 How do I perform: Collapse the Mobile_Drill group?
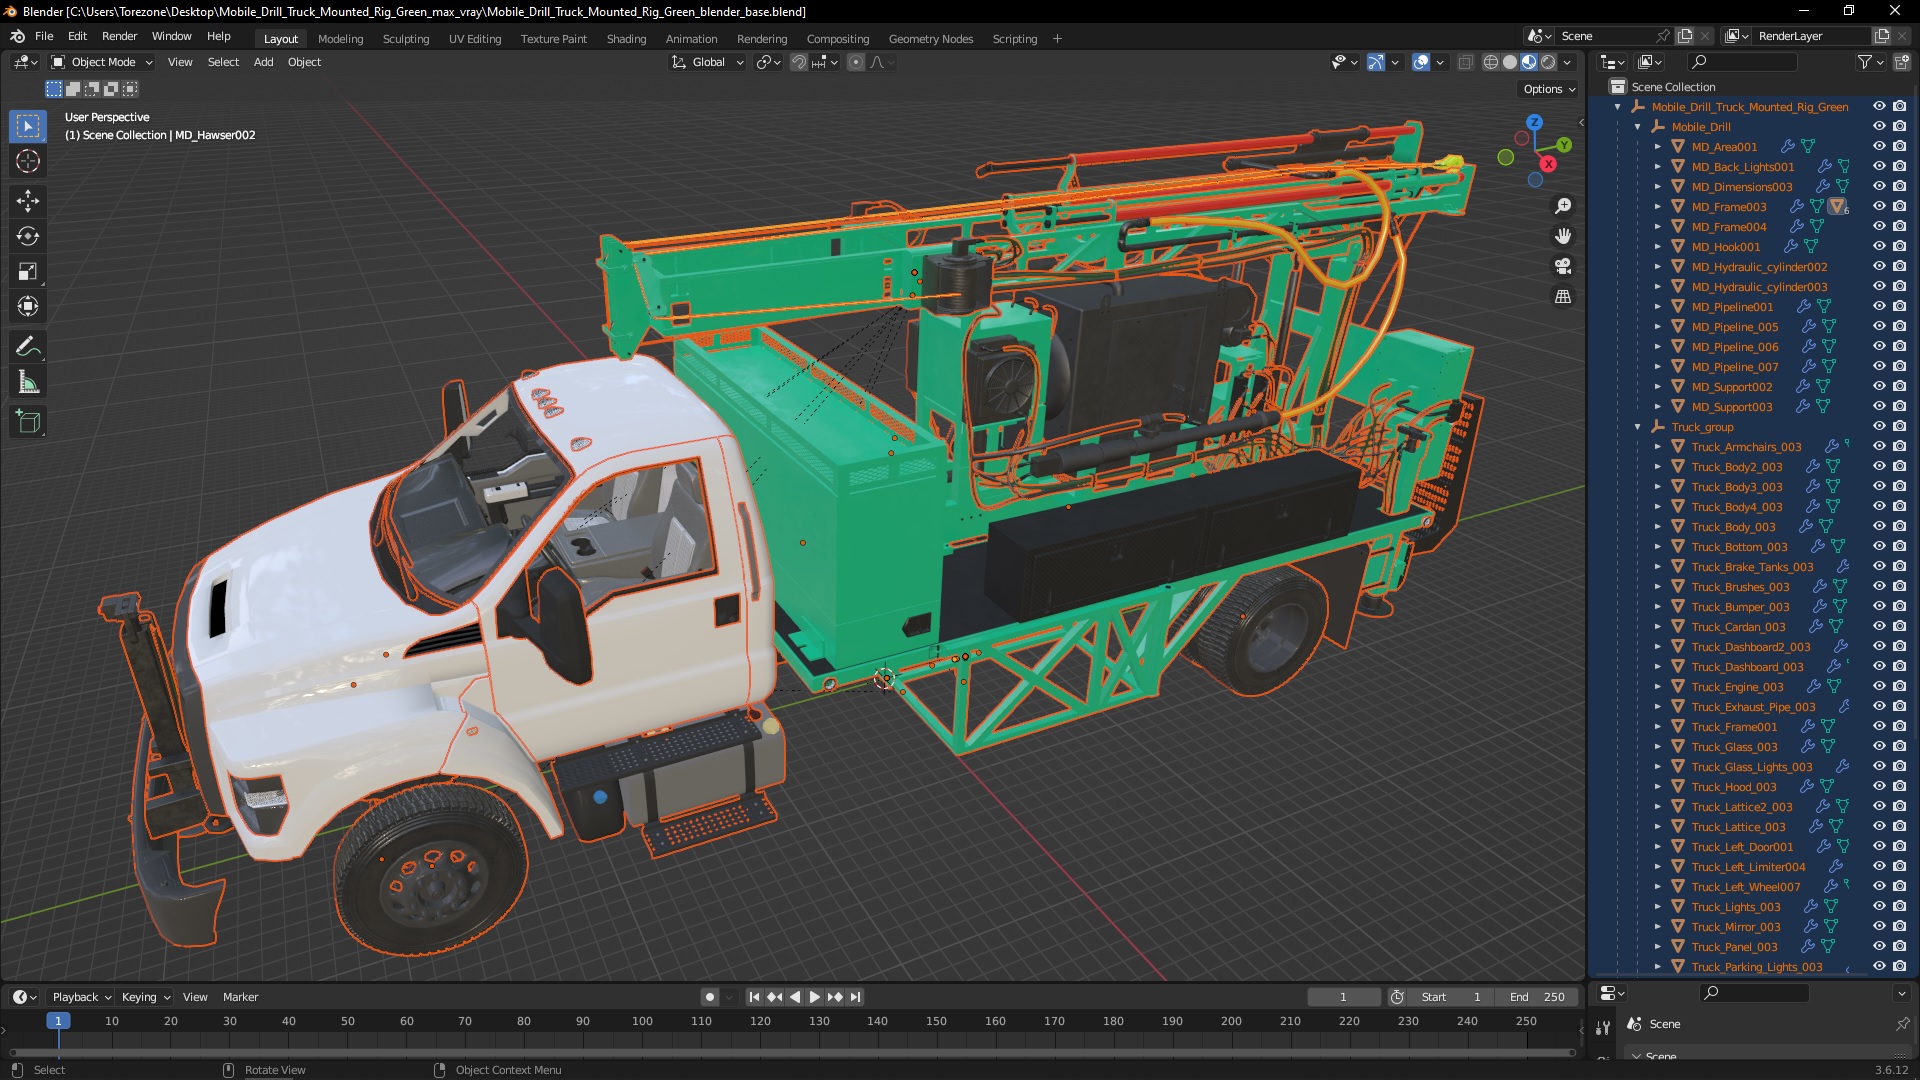point(1638,127)
